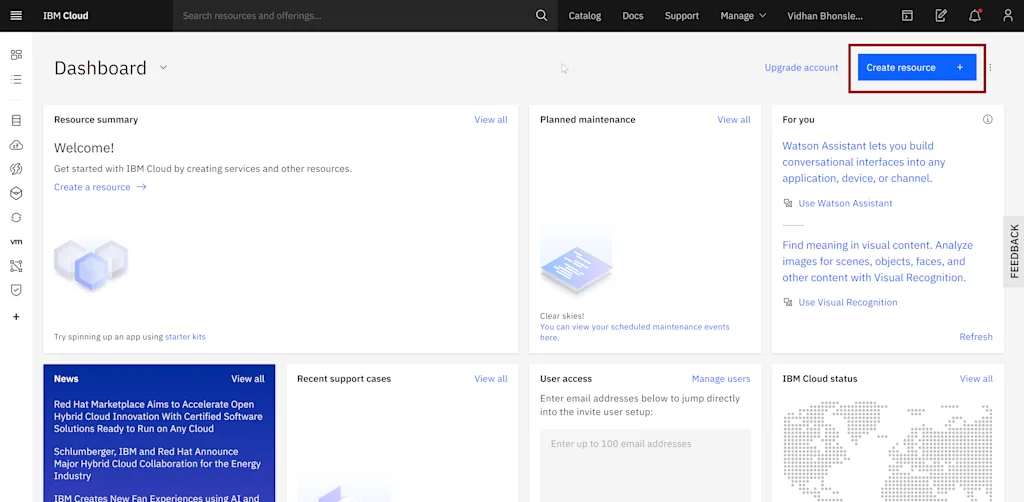Open the Resource list icon in the sidebar
Image resolution: width=1024 pixels, height=502 pixels.
tap(16, 80)
